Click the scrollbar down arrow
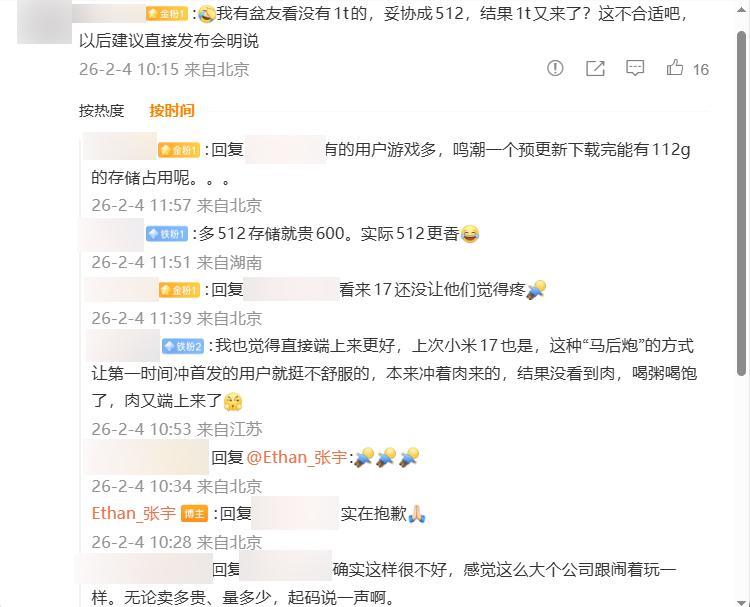The width and height of the screenshot is (750, 607). [x=741, y=601]
